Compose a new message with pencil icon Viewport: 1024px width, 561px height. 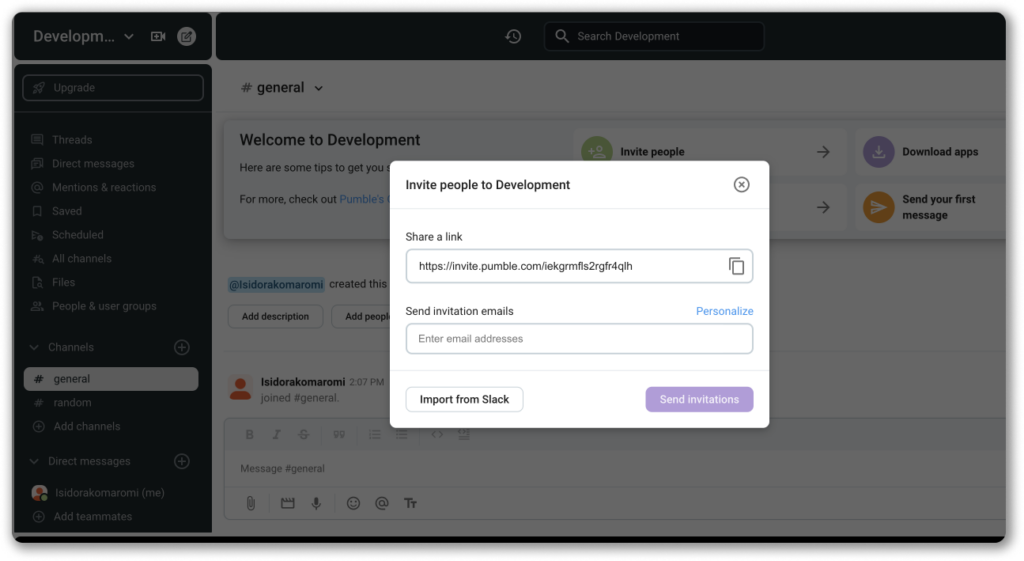186,37
